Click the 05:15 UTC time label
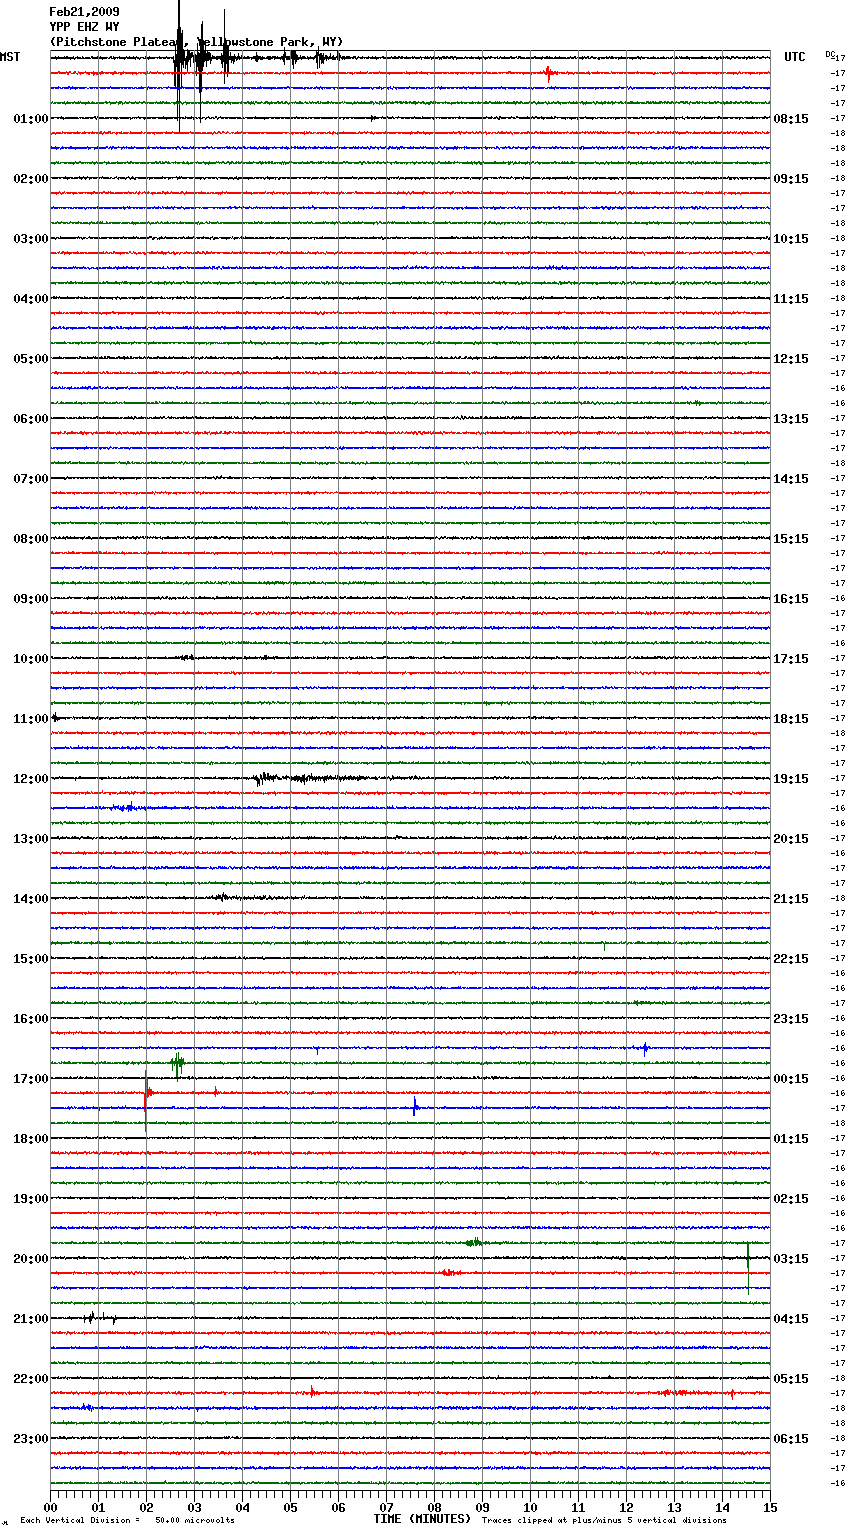The image size is (850, 1534). click(791, 1379)
